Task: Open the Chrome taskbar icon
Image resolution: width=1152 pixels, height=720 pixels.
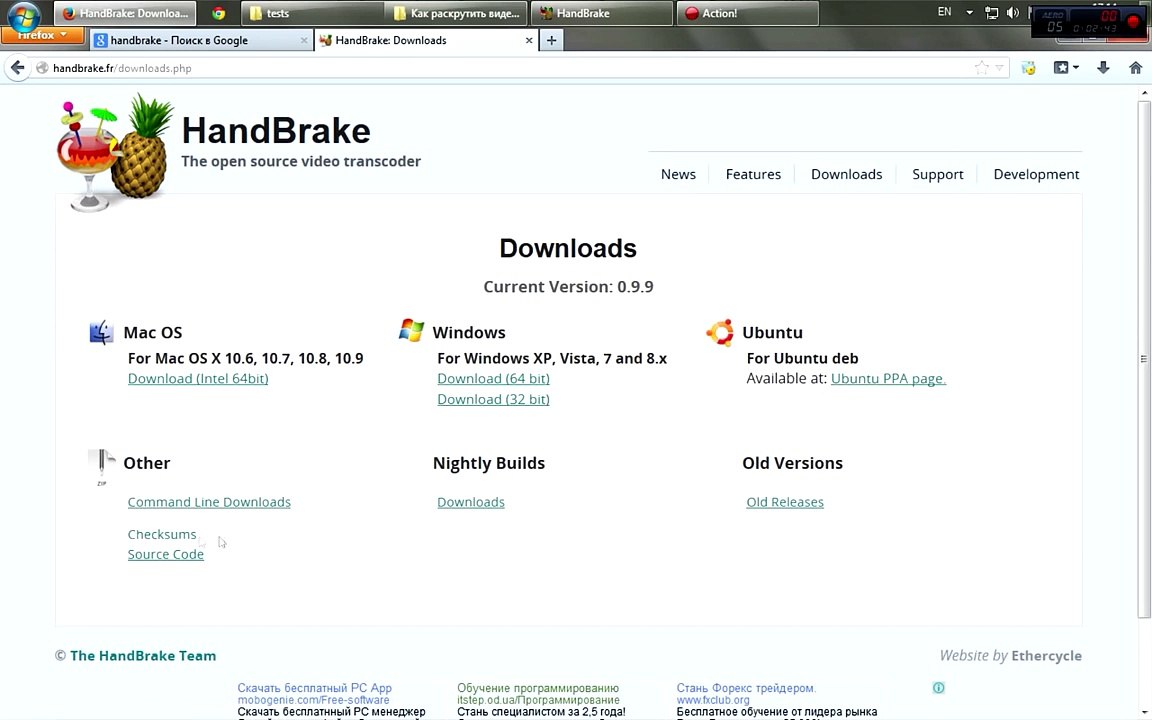Action: (x=218, y=13)
